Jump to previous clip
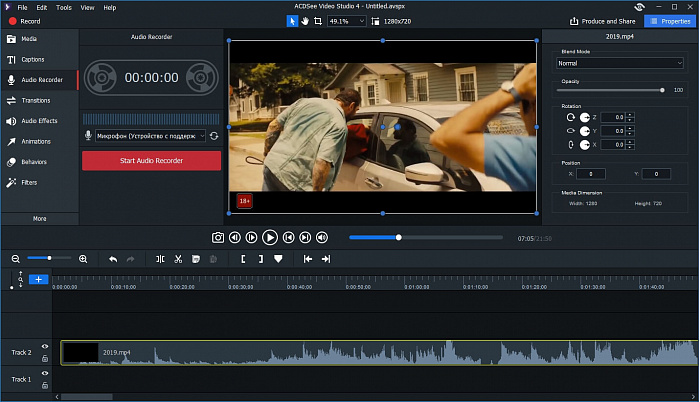Viewport: 700px width, 402px height. pyautogui.click(x=288, y=238)
